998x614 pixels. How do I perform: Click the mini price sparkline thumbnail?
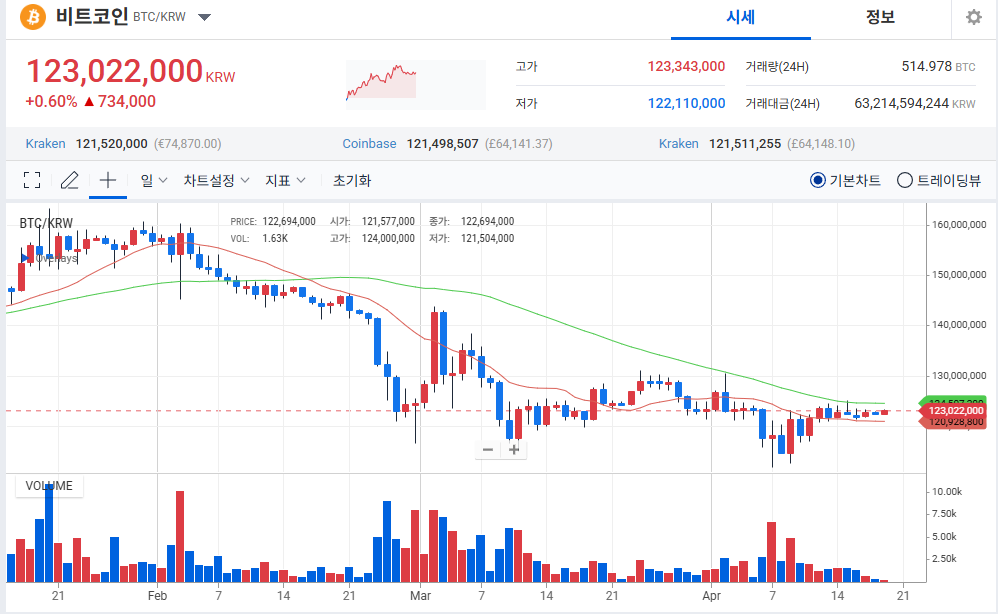pos(416,84)
